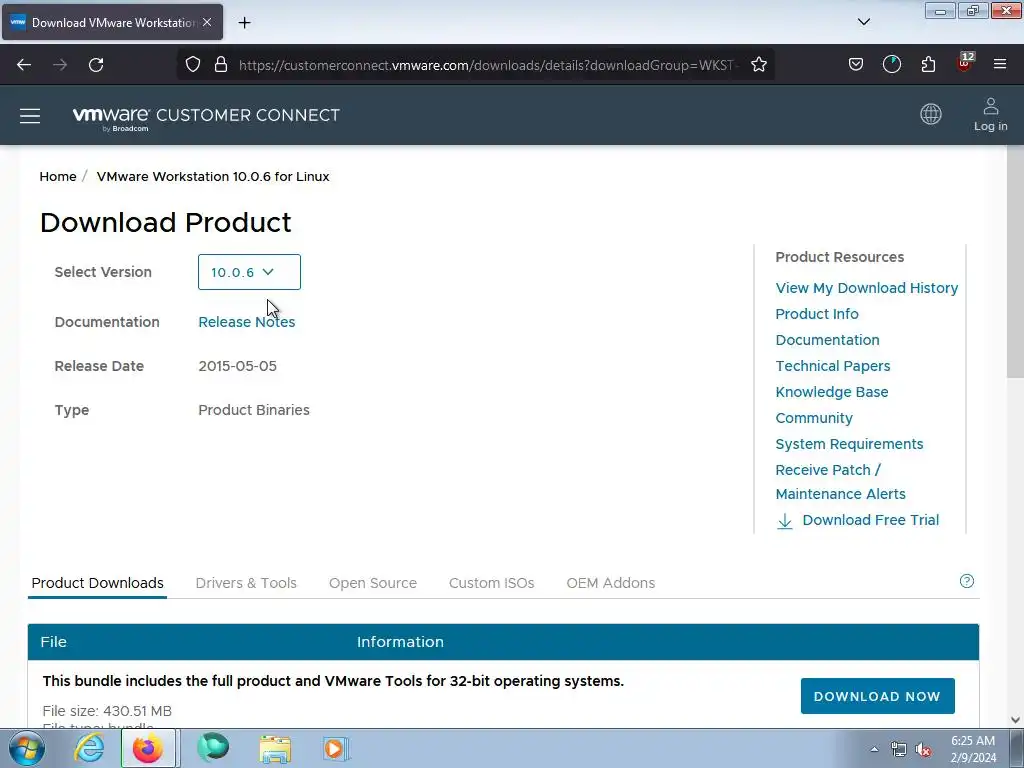This screenshot has width=1024, height=768.
Task: Open Receive Patch / Maintenance Alerts link
Action: (840, 482)
